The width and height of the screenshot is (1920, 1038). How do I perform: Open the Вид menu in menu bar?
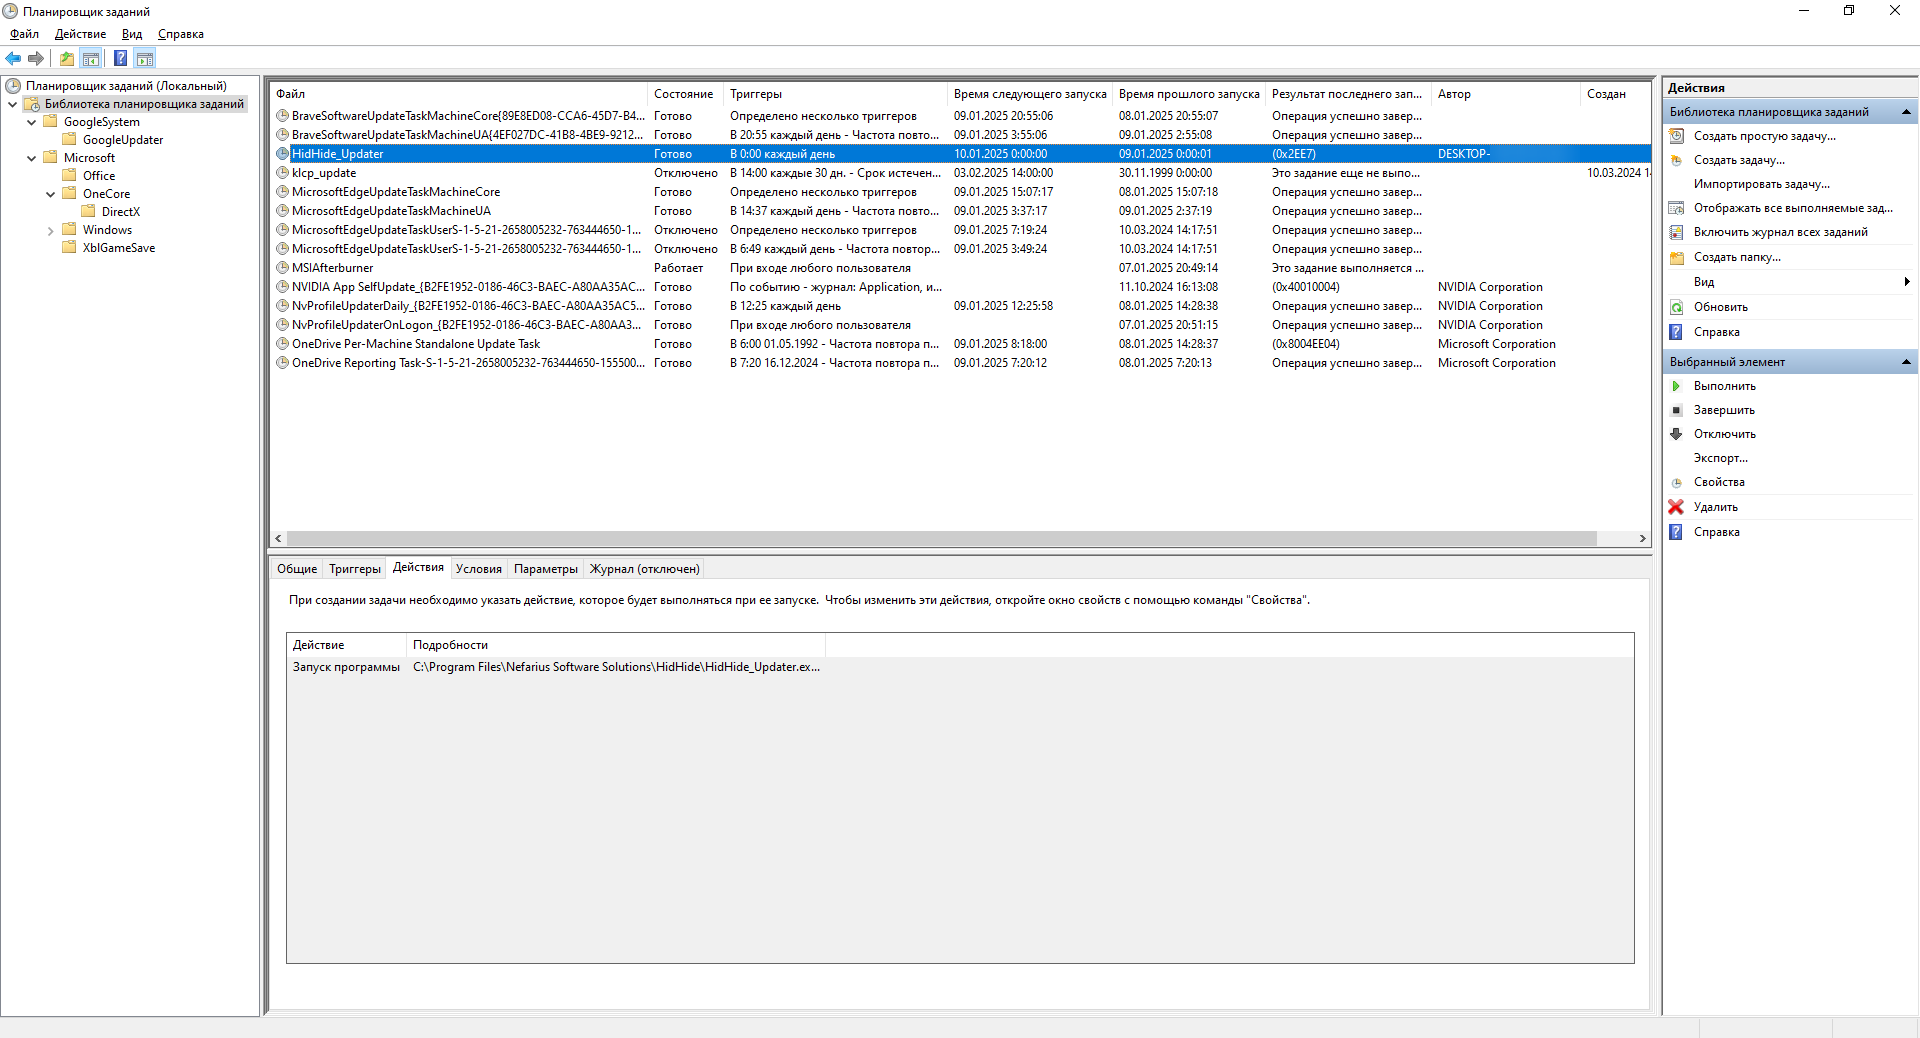(132, 34)
